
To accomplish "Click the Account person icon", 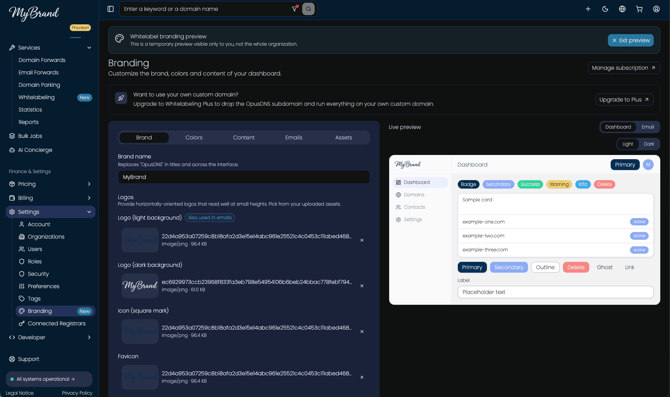I will pos(22,224).
